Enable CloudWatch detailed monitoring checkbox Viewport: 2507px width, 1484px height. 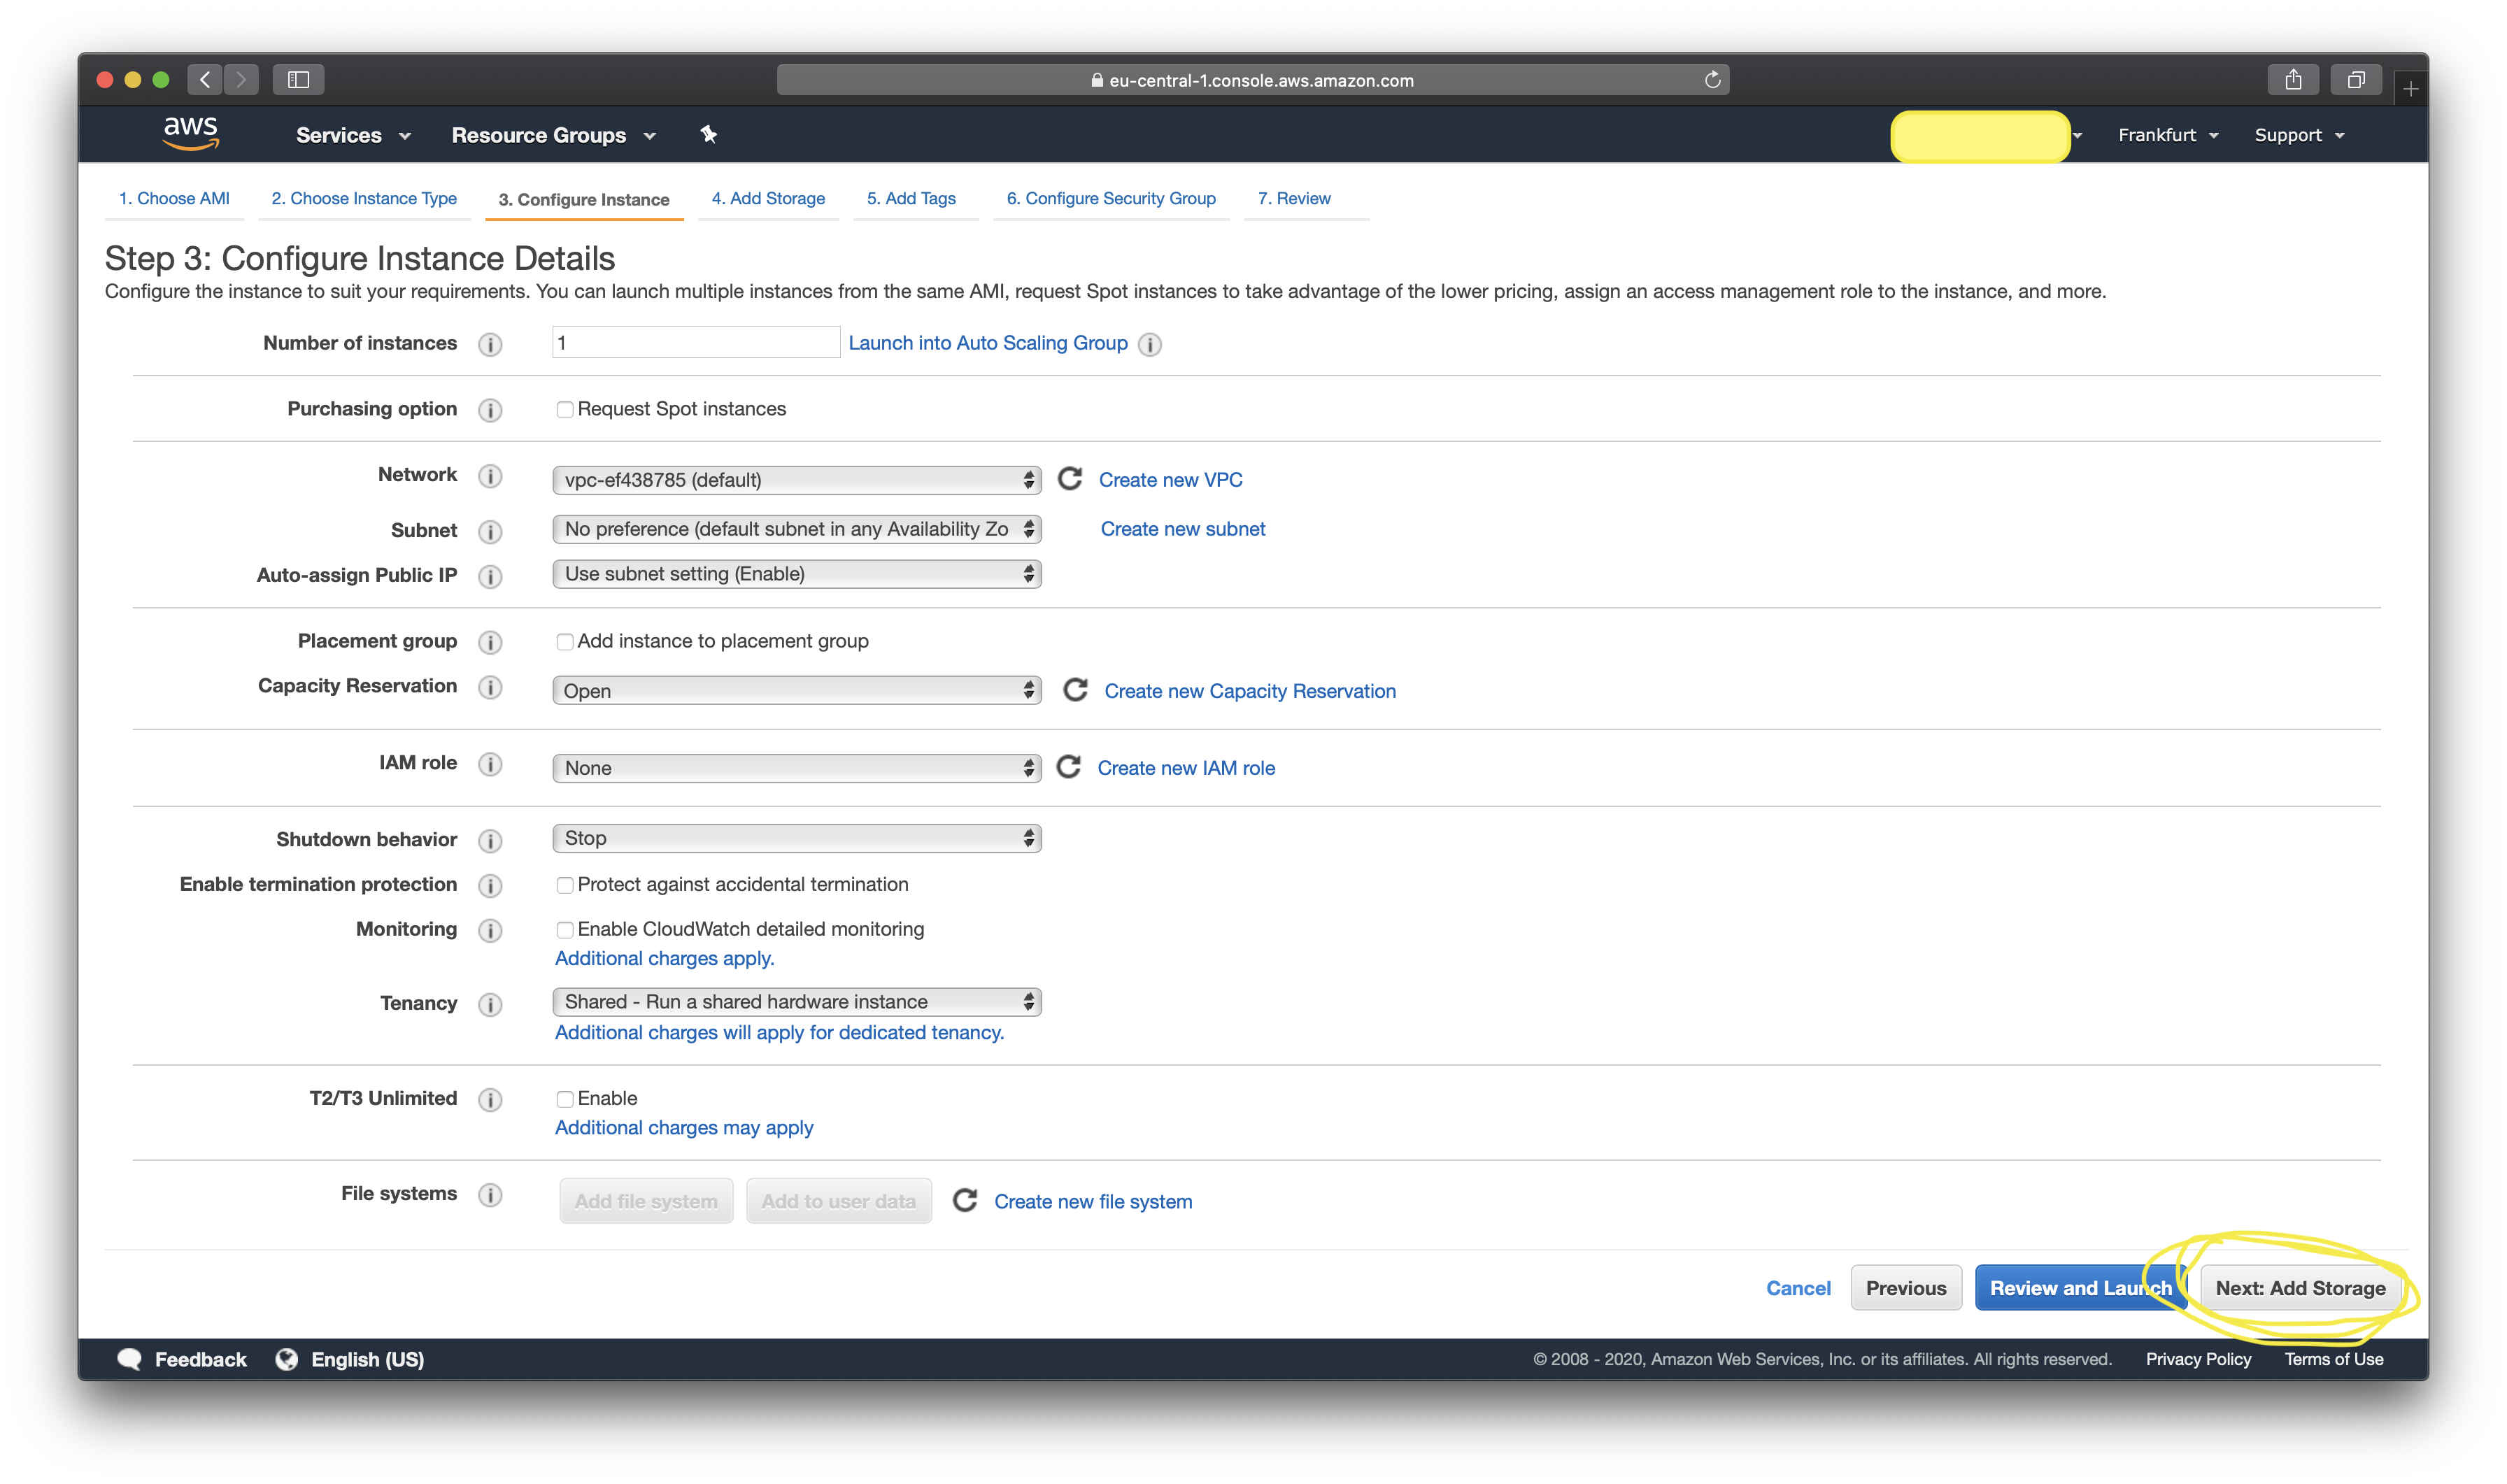tap(565, 930)
